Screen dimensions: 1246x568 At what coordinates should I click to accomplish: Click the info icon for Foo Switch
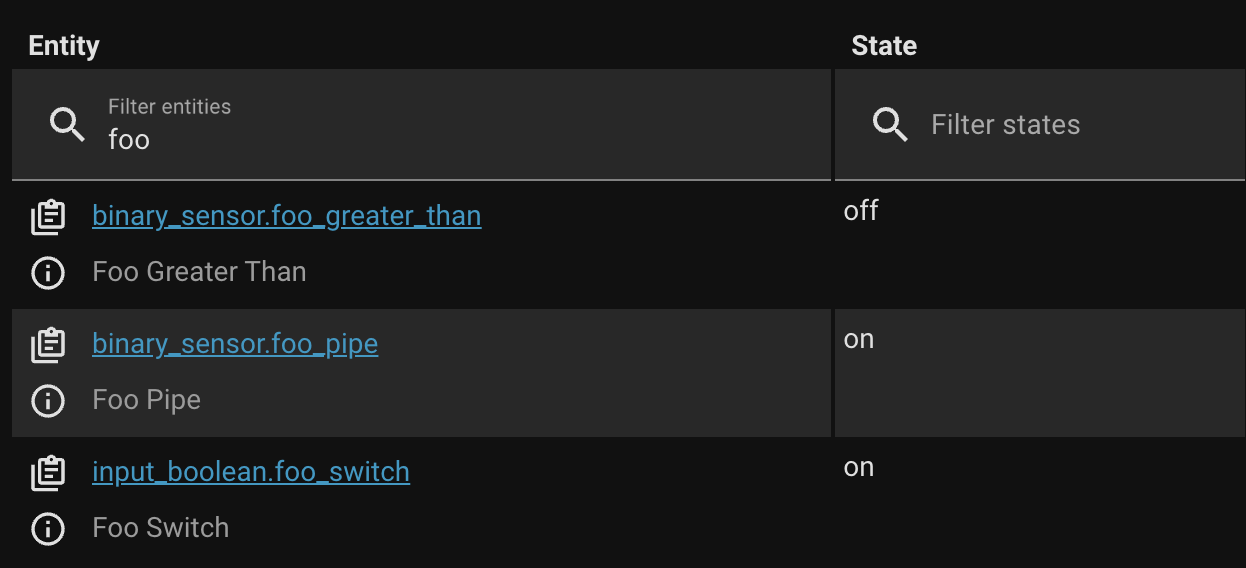[48, 529]
